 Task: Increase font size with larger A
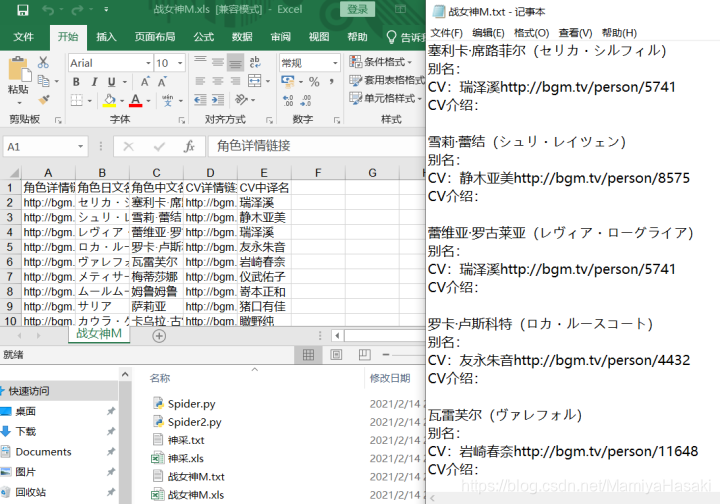[145, 82]
